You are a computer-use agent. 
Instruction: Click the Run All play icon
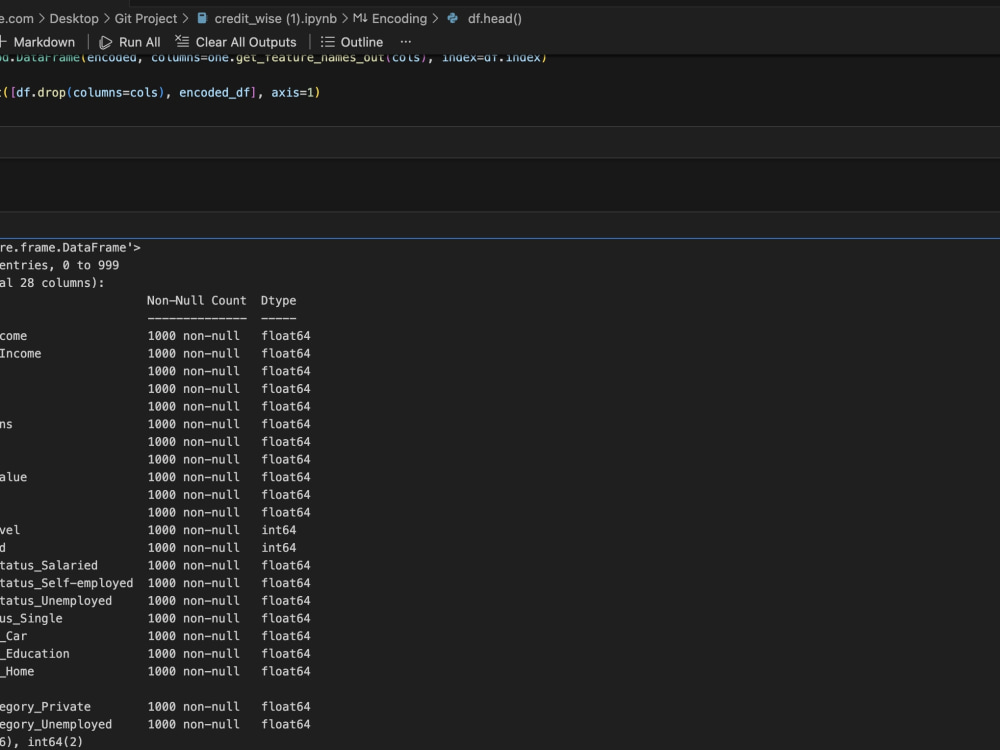[106, 42]
